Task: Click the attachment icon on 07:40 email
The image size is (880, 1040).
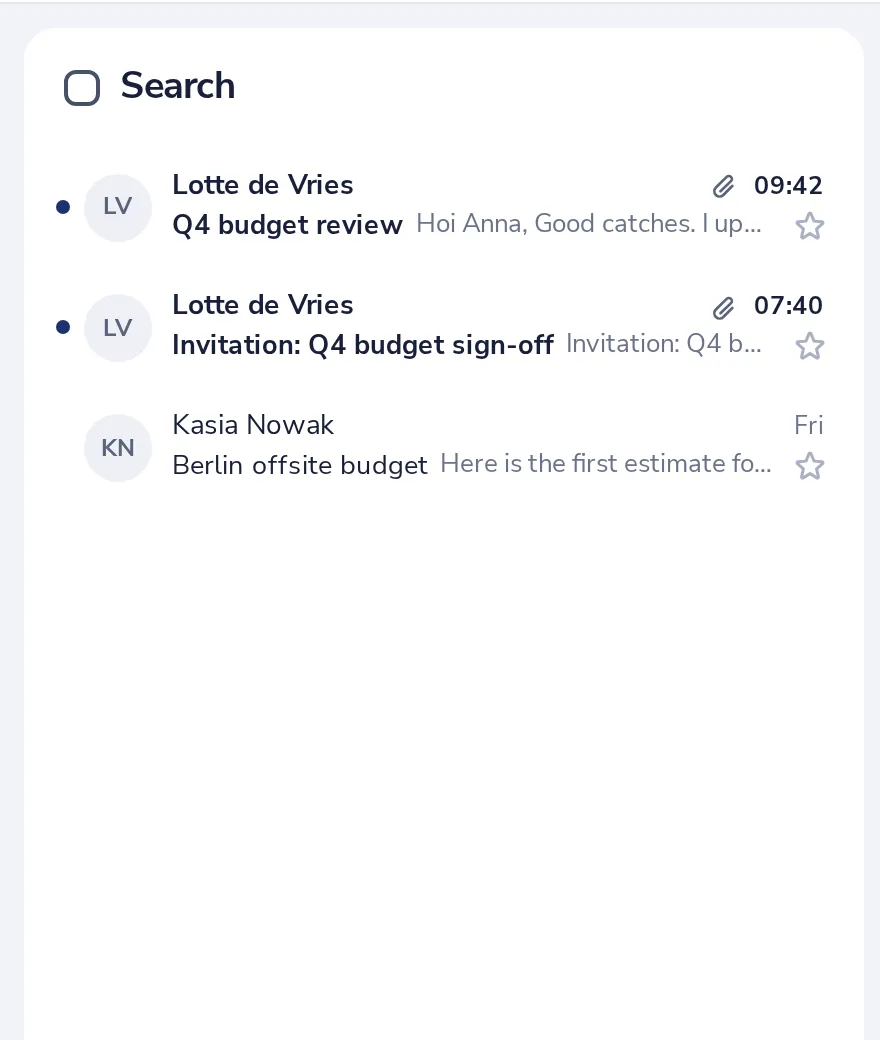Action: [723, 307]
